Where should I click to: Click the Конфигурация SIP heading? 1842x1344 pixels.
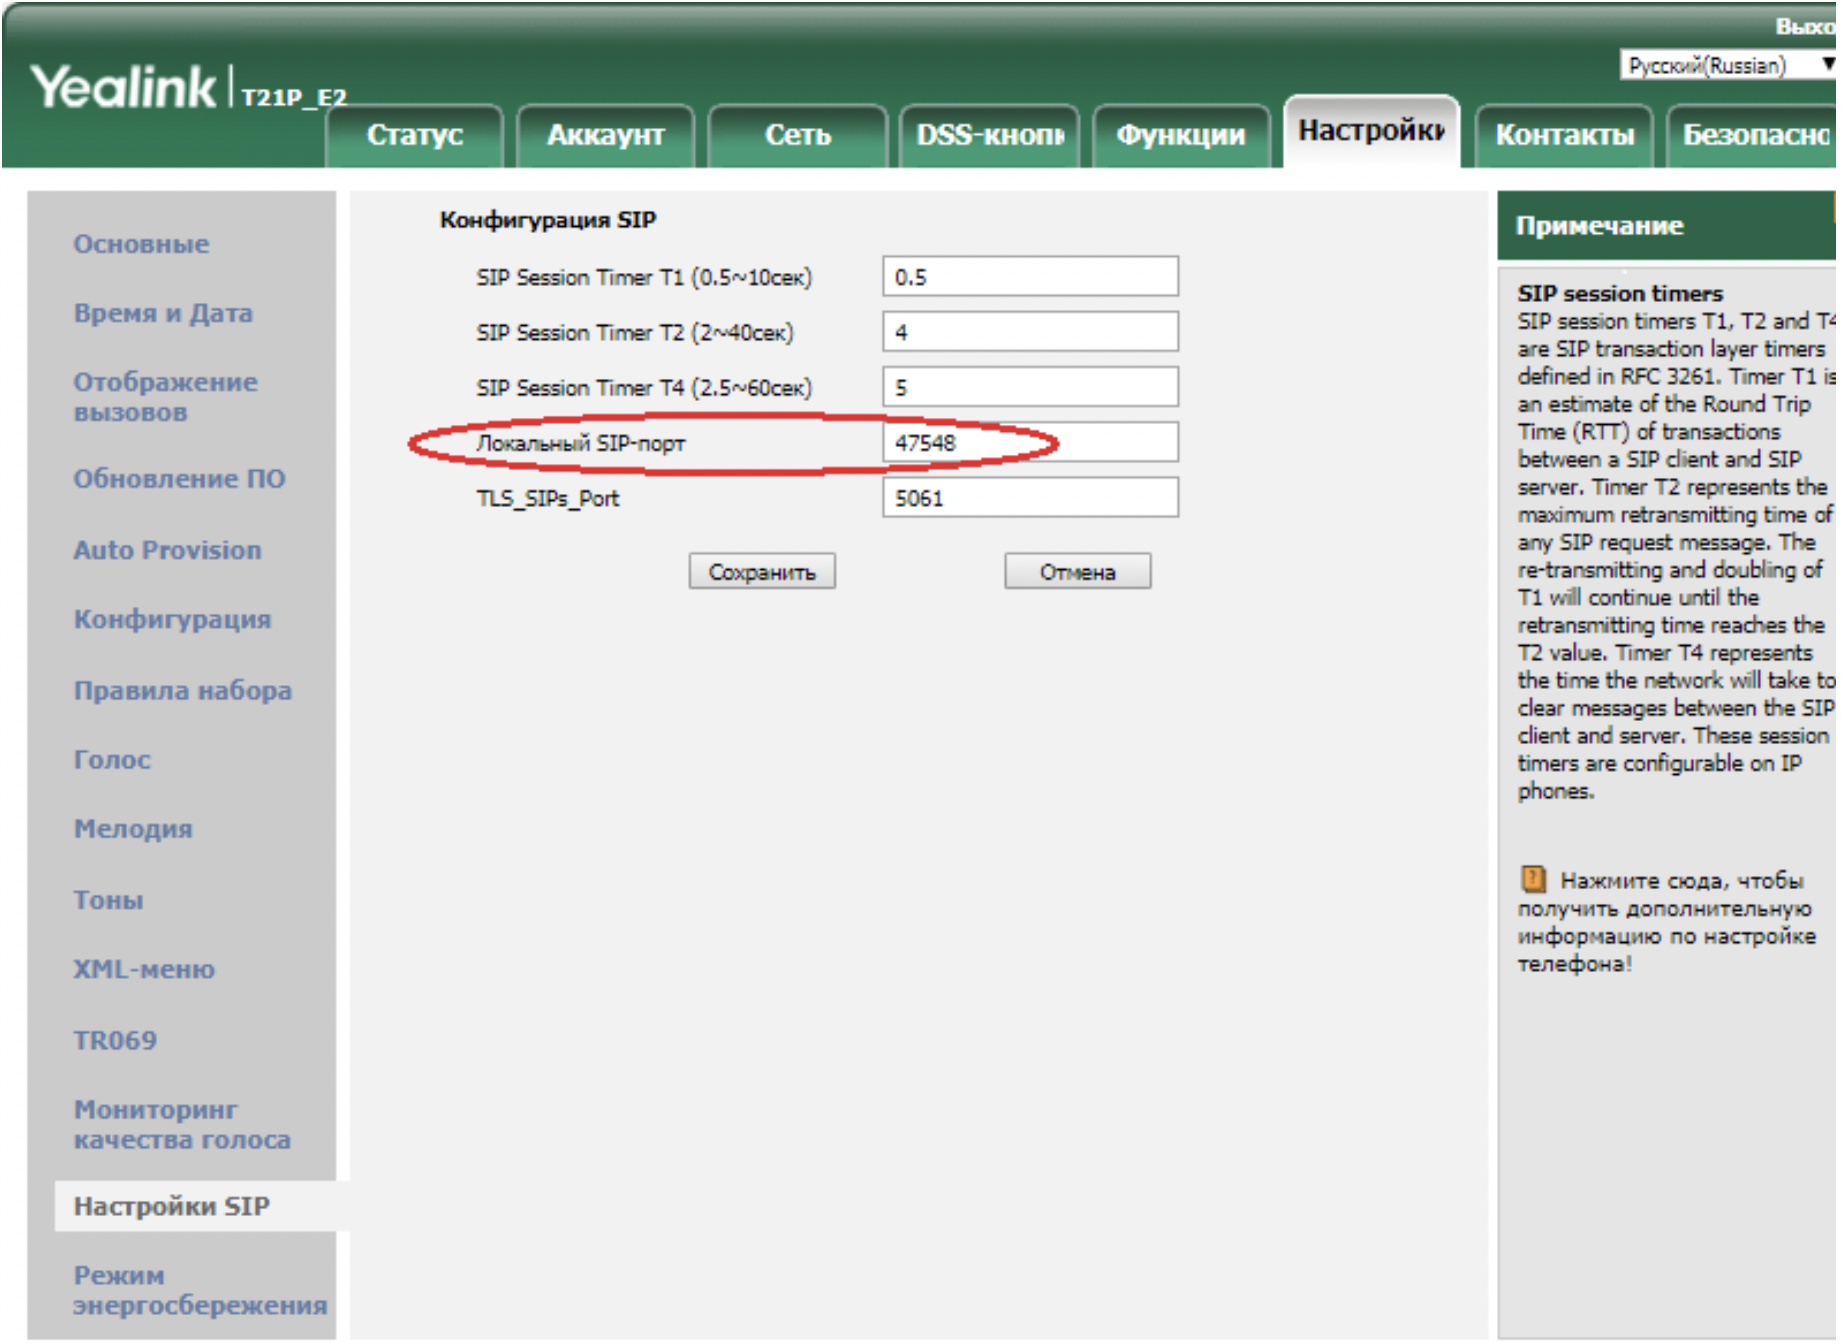pyautogui.click(x=548, y=220)
